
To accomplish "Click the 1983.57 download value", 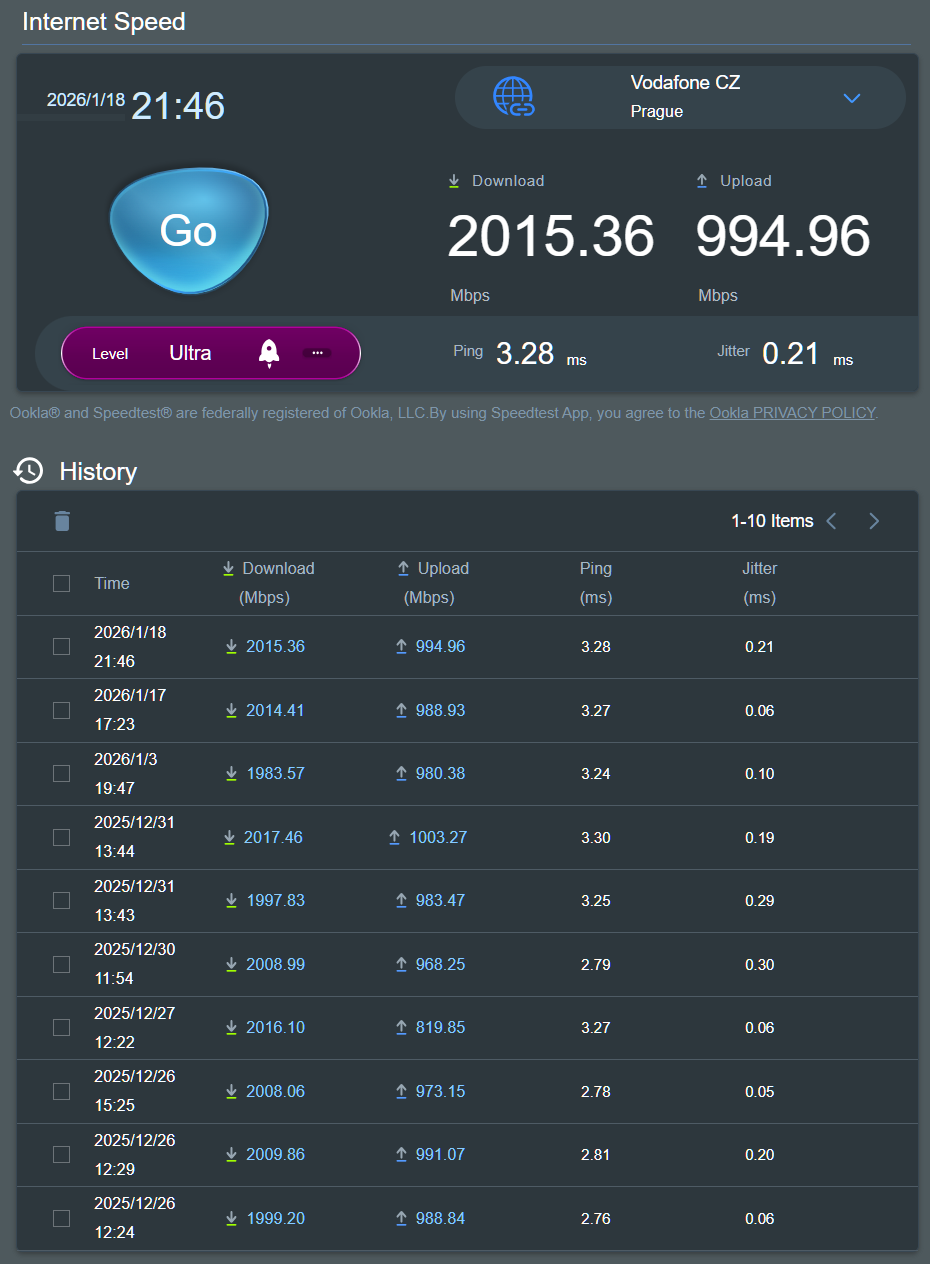I will (275, 773).
